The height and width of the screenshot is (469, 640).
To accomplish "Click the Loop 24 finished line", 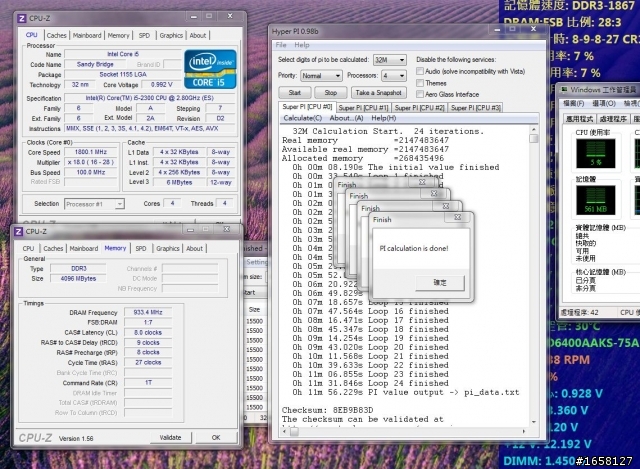I will 370,383.
